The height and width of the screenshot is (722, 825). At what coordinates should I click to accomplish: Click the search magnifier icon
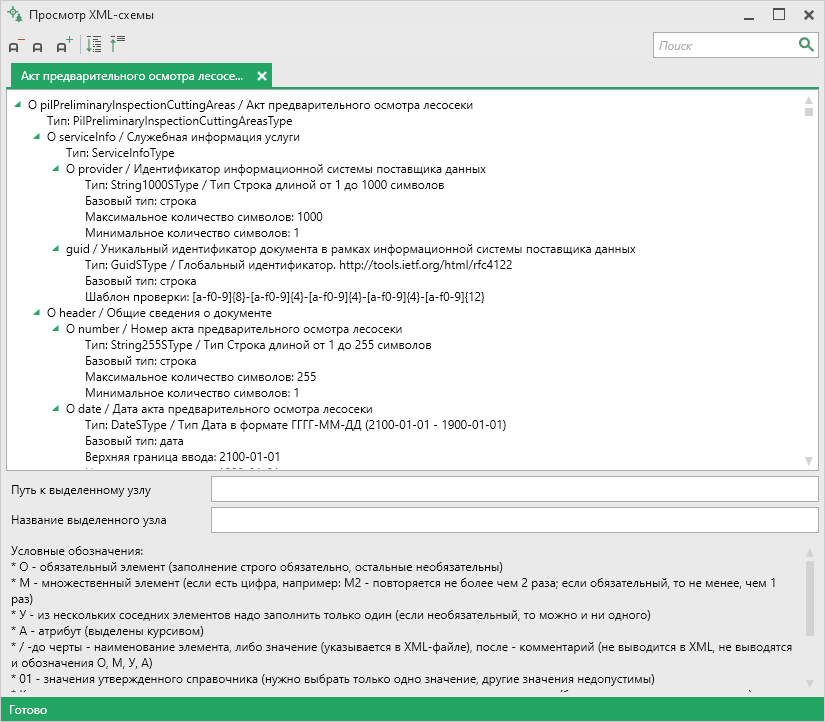coord(806,45)
